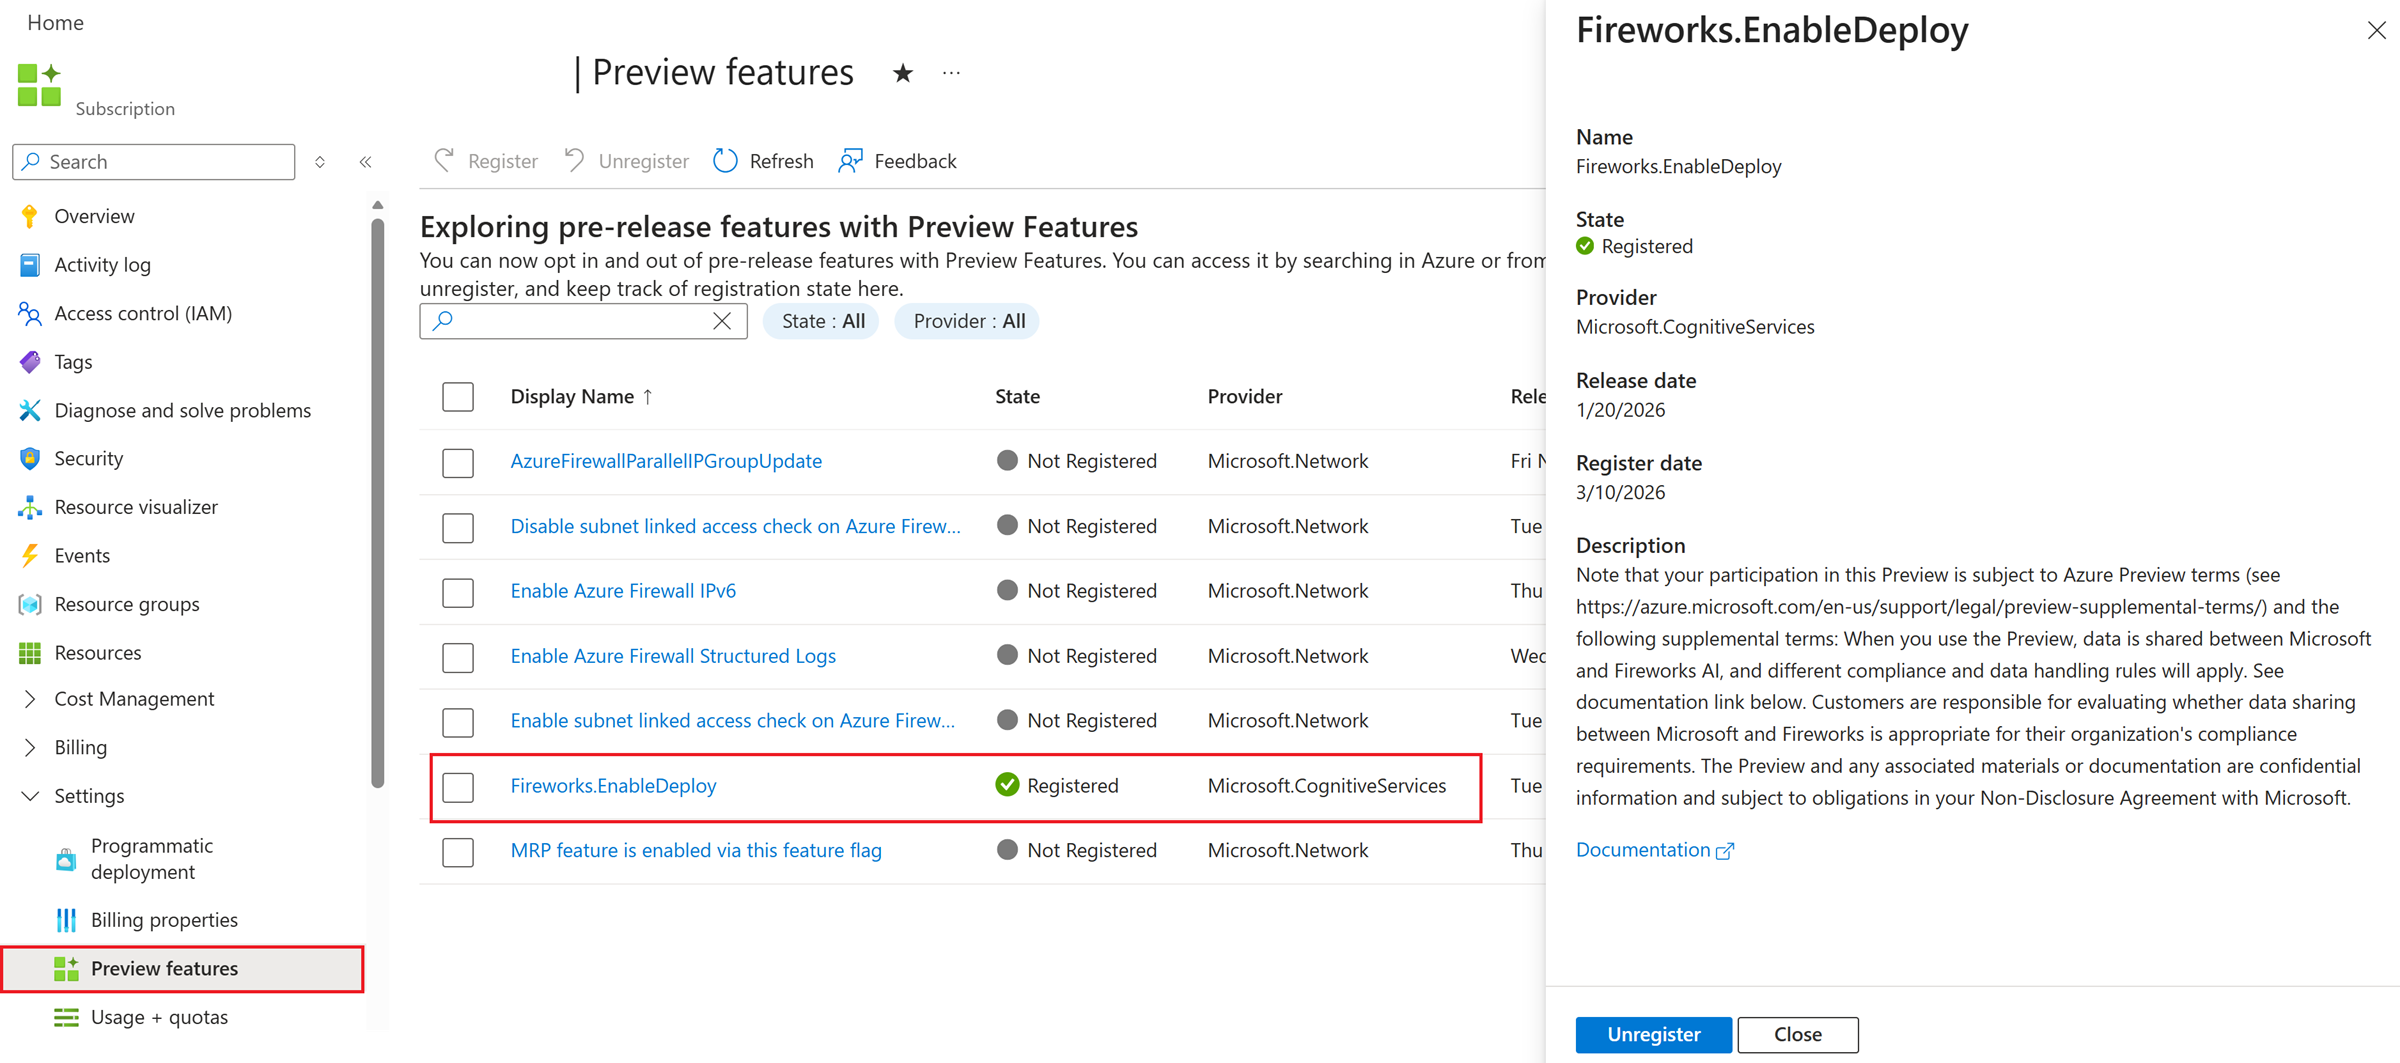
Task: Click the State : All filter pill
Action: coord(822,321)
